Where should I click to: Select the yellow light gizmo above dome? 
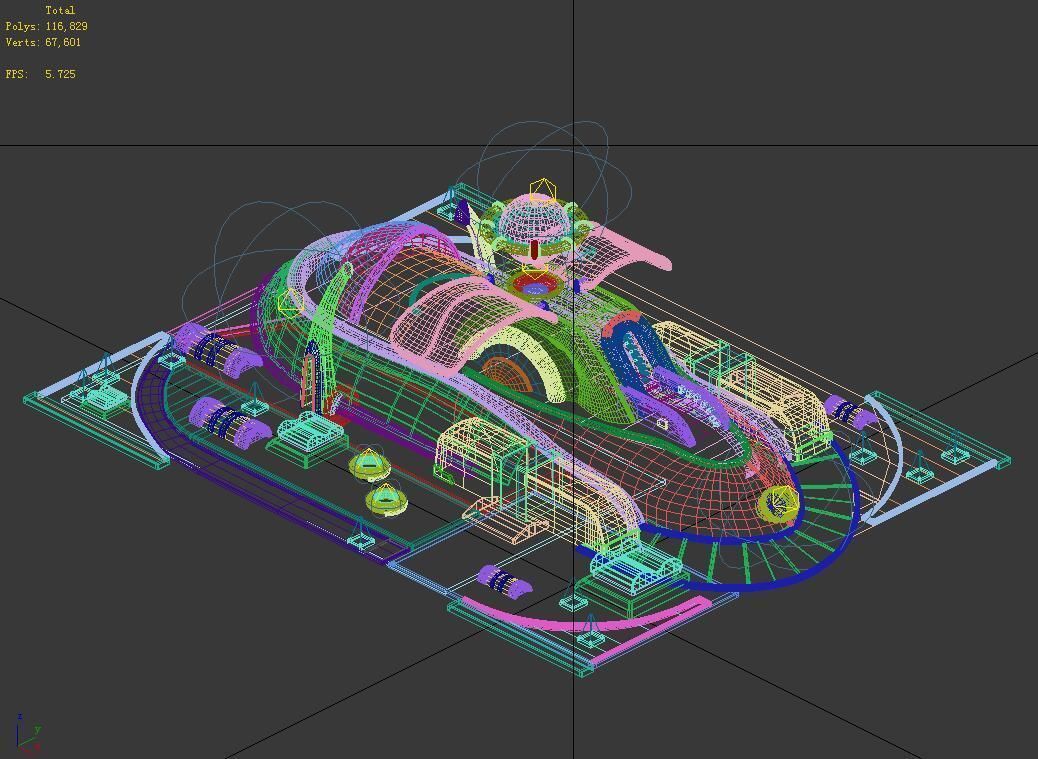click(542, 190)
